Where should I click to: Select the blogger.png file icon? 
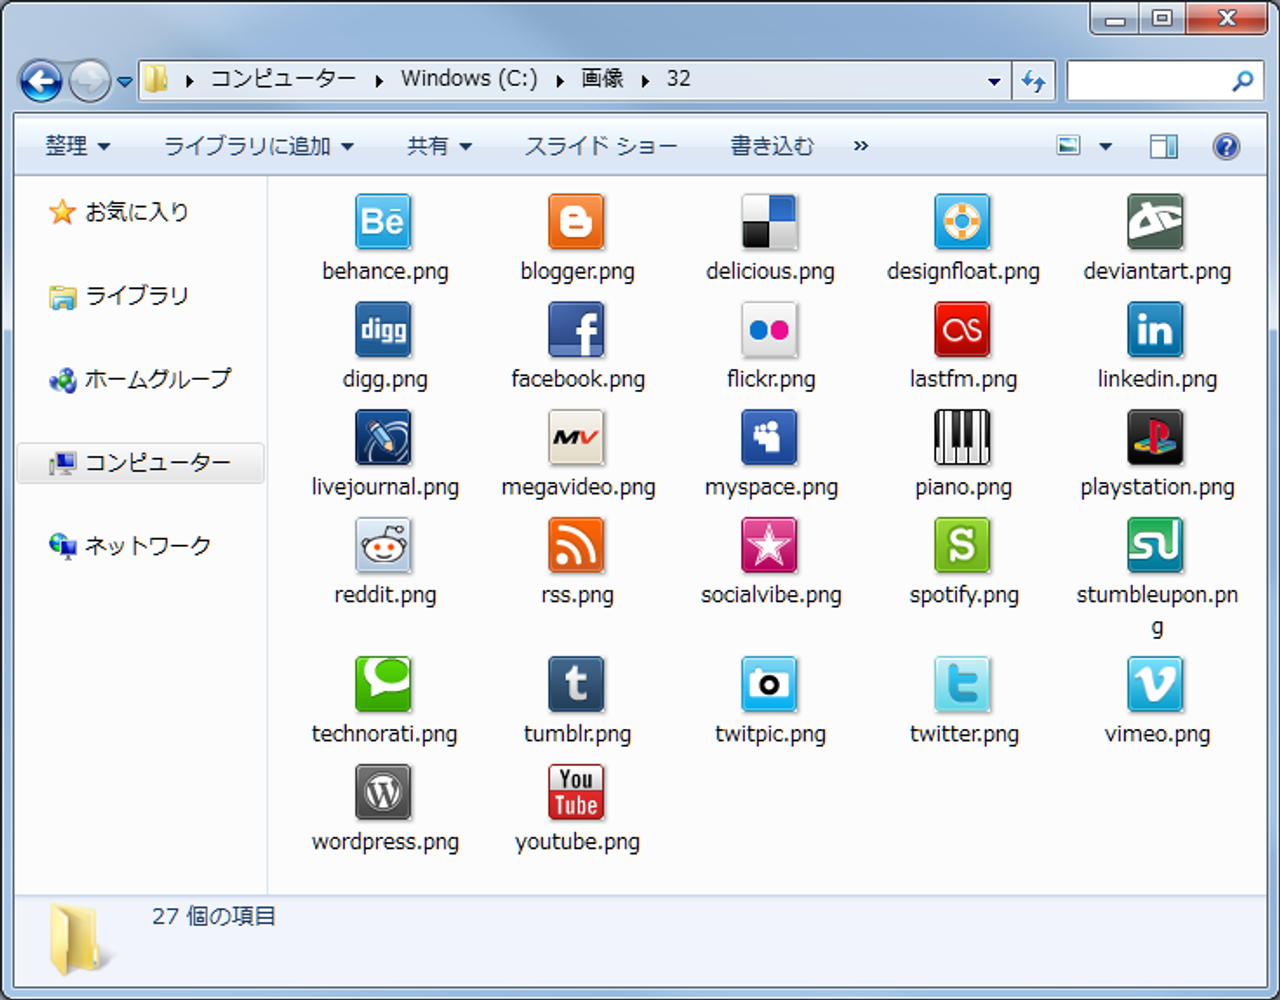point(576,221)
